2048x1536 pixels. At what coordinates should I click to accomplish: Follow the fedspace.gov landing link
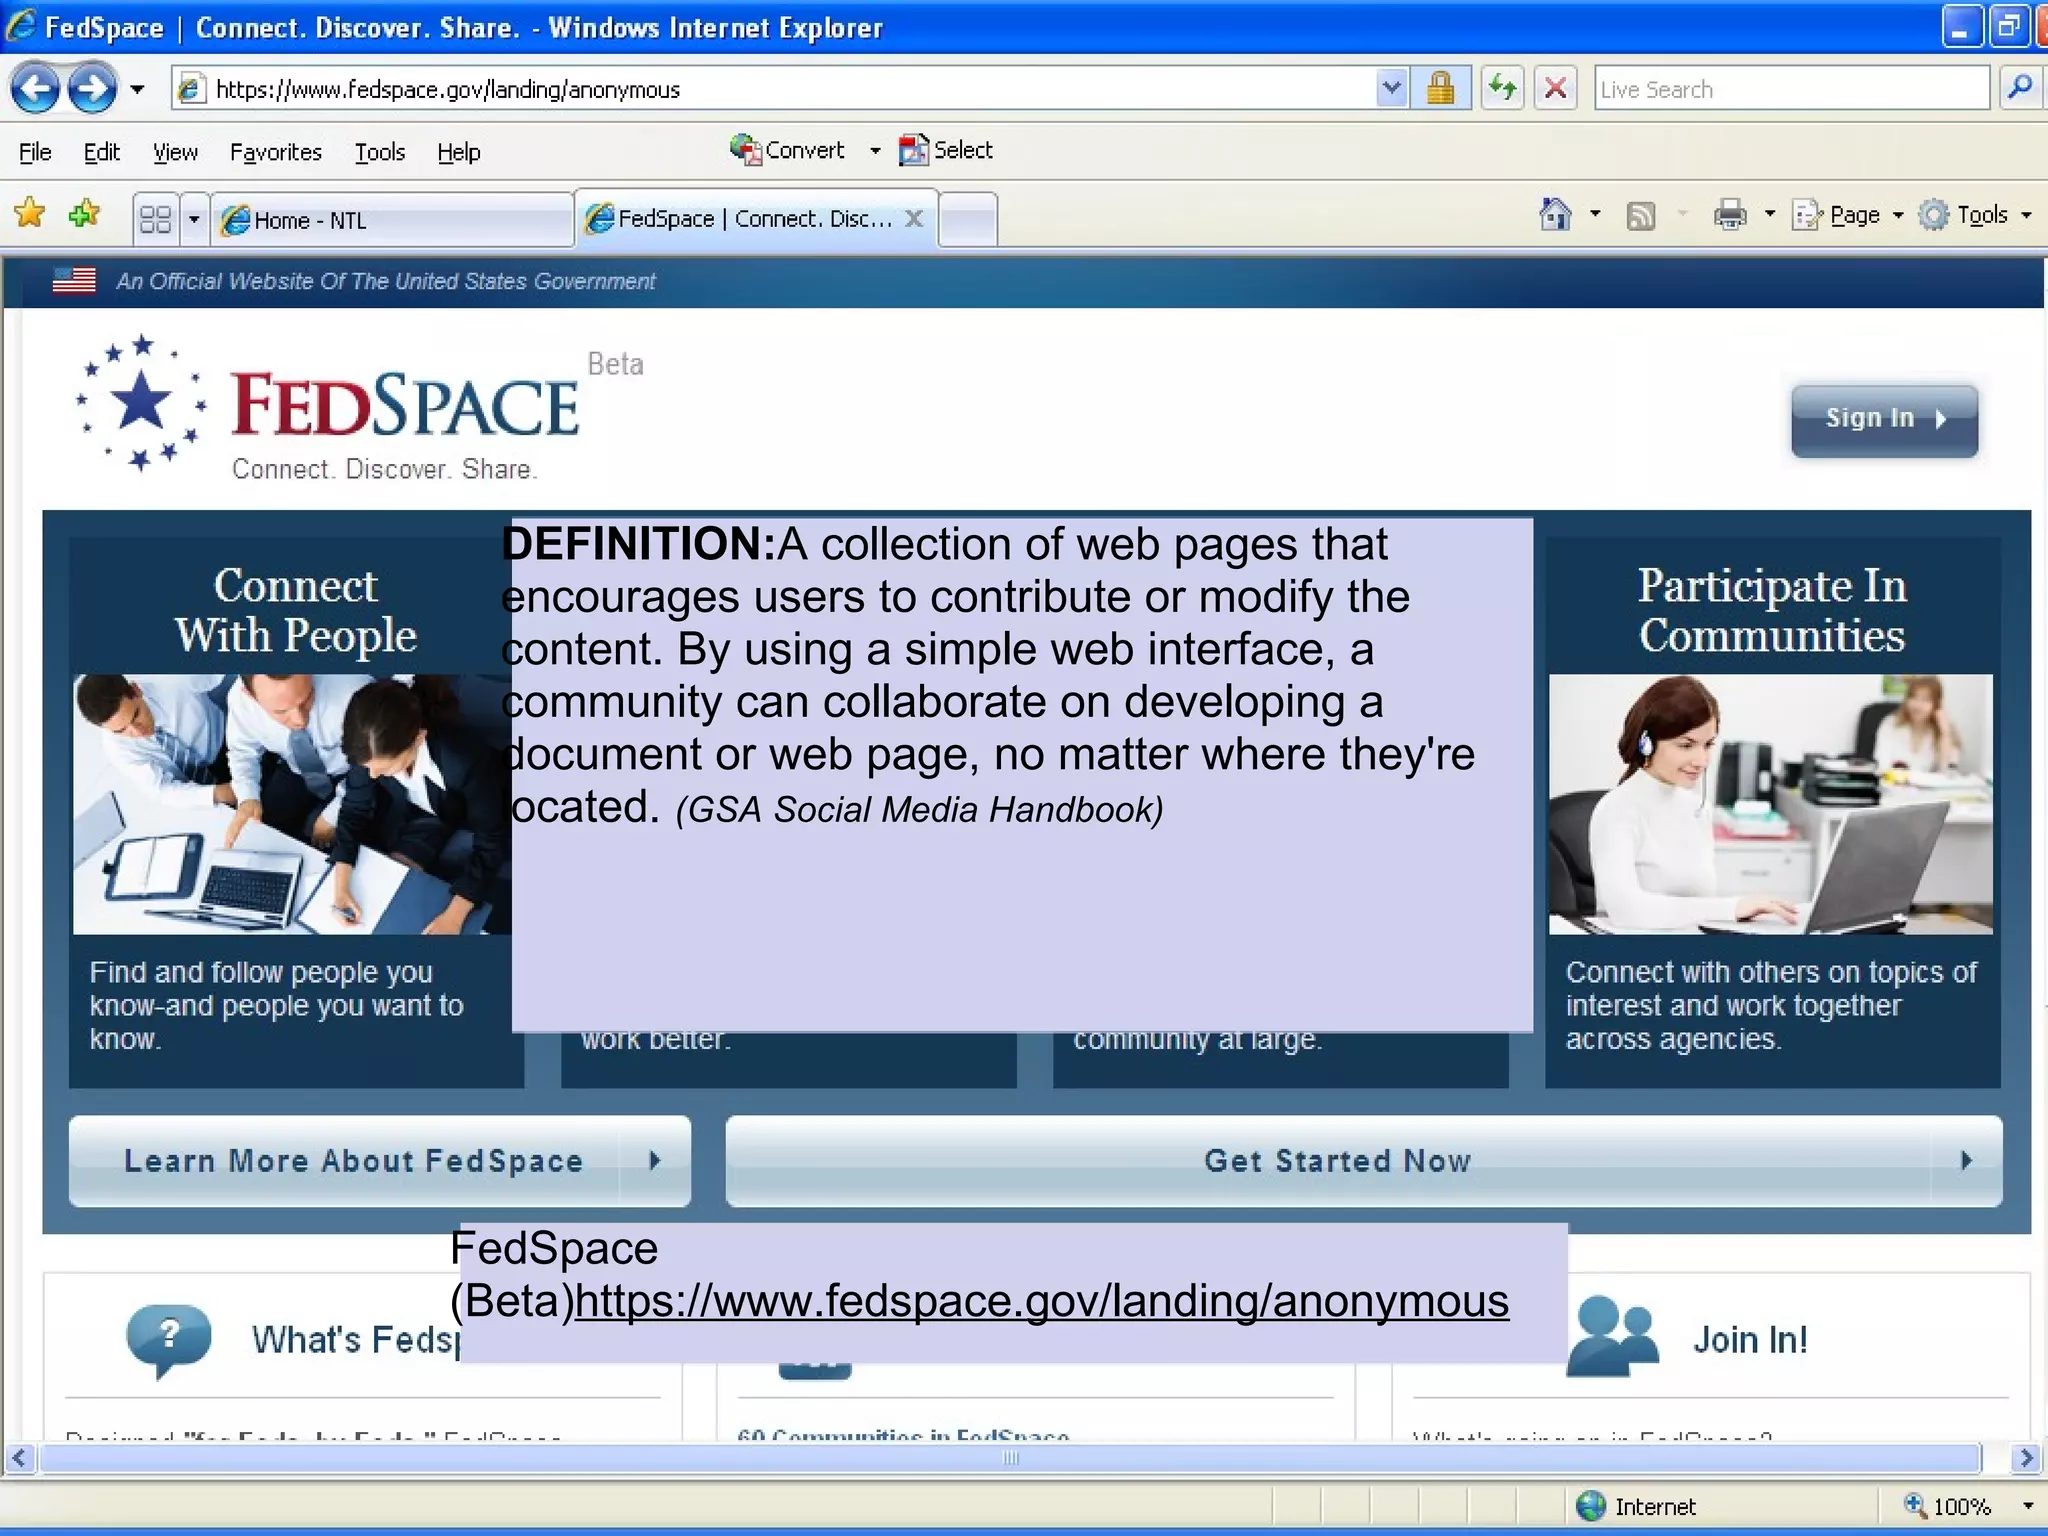tap(1042, 1301)
